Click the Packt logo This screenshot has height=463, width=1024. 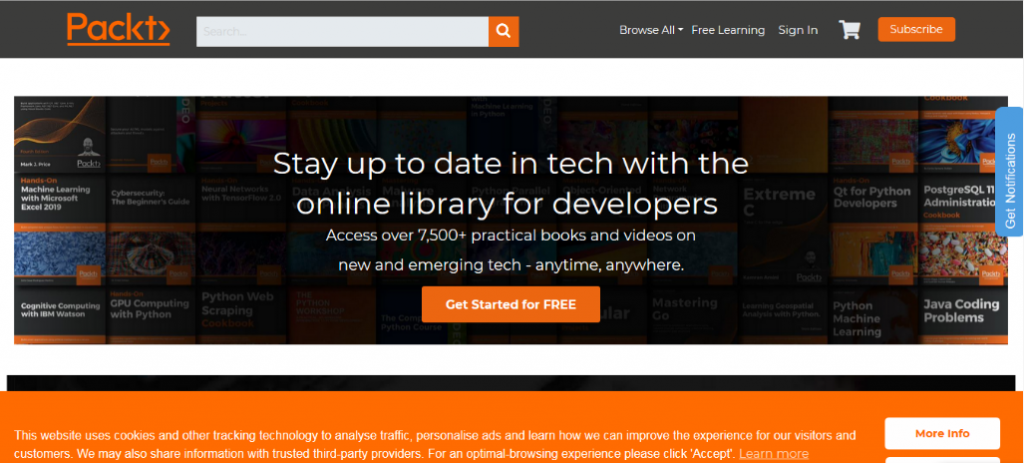118,29
